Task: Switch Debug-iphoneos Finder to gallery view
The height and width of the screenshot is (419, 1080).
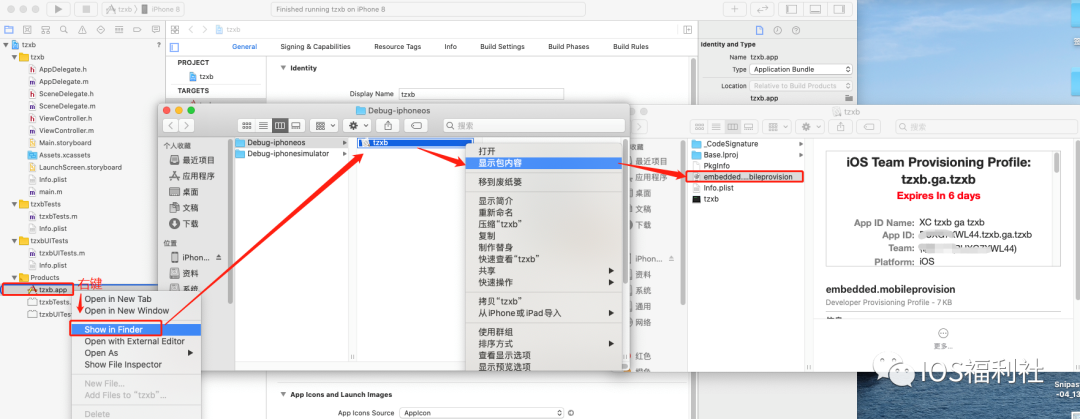Action: pyautogui.click(x=295, y=125)
